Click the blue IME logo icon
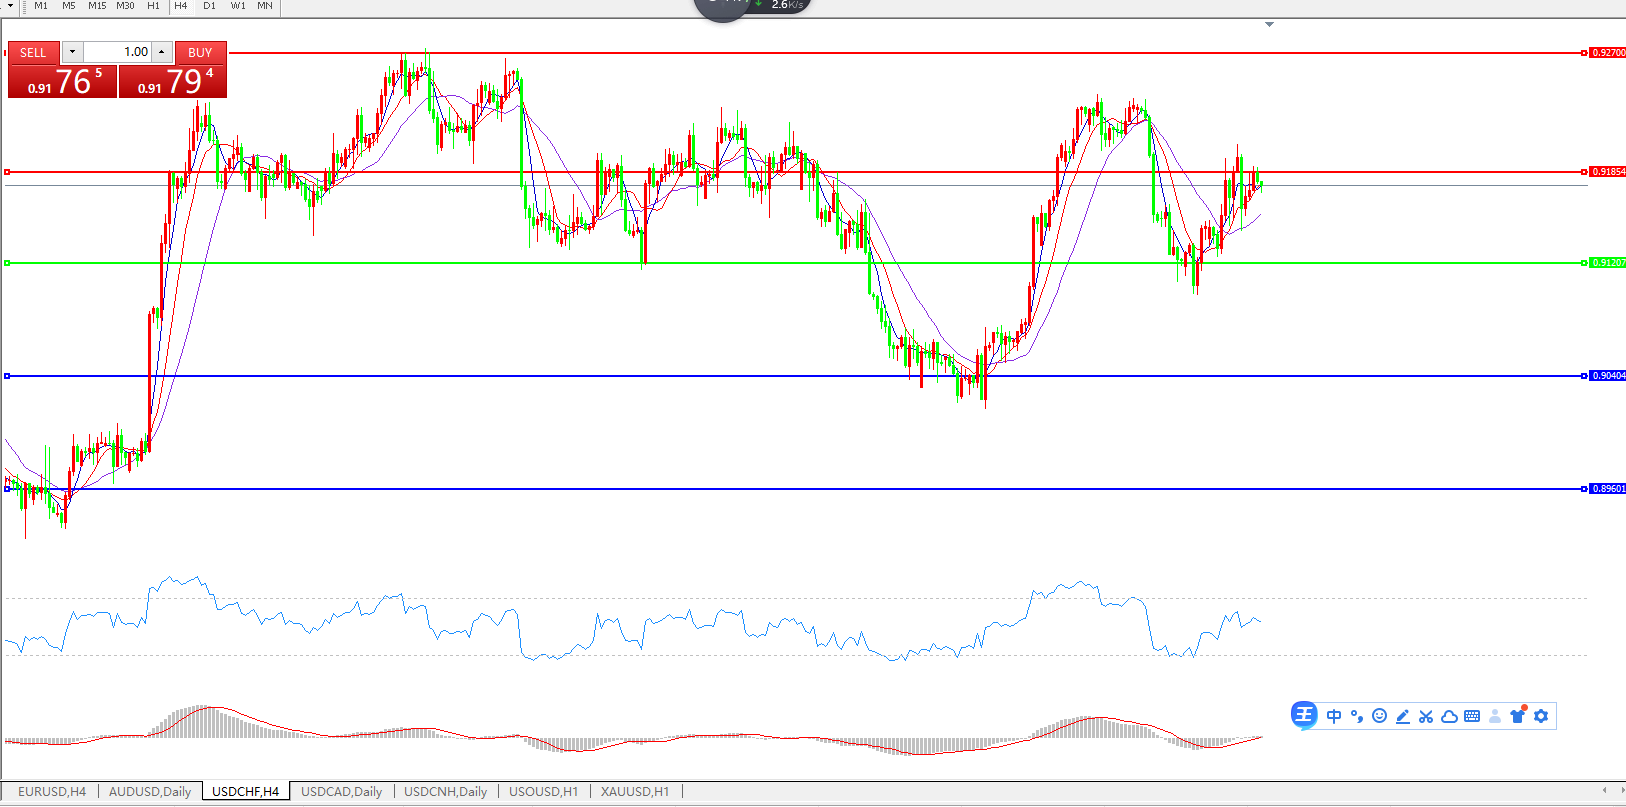This screenshot has height=807, width=1626. click(1304, 715)
